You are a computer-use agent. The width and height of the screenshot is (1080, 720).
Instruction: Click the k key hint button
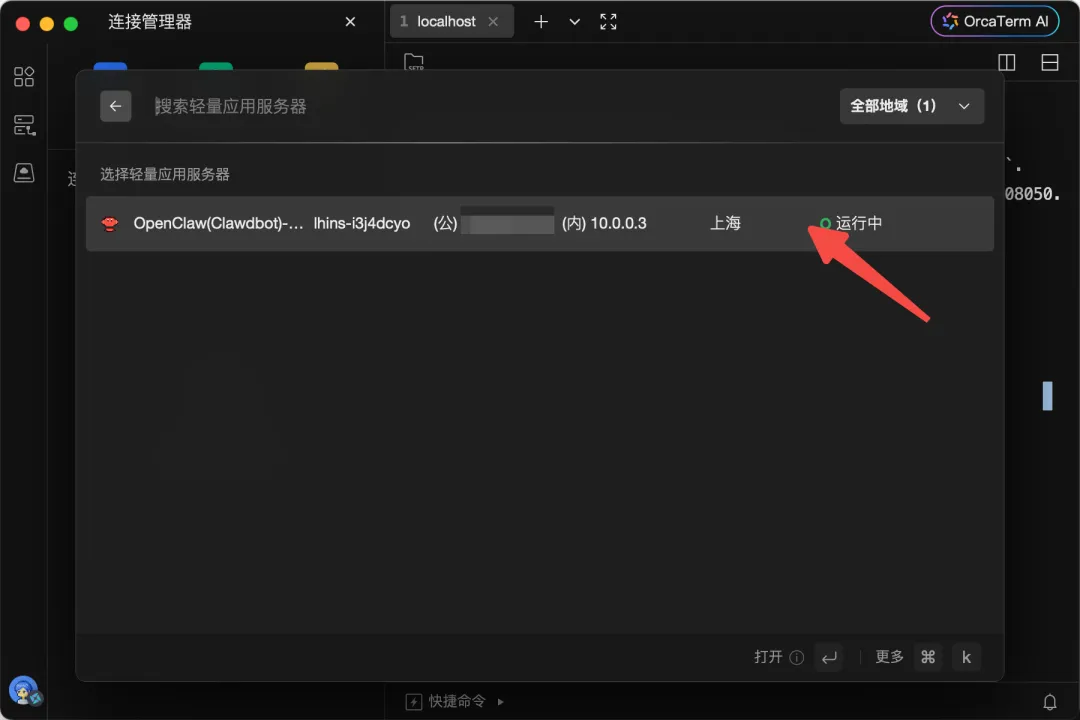966,657
